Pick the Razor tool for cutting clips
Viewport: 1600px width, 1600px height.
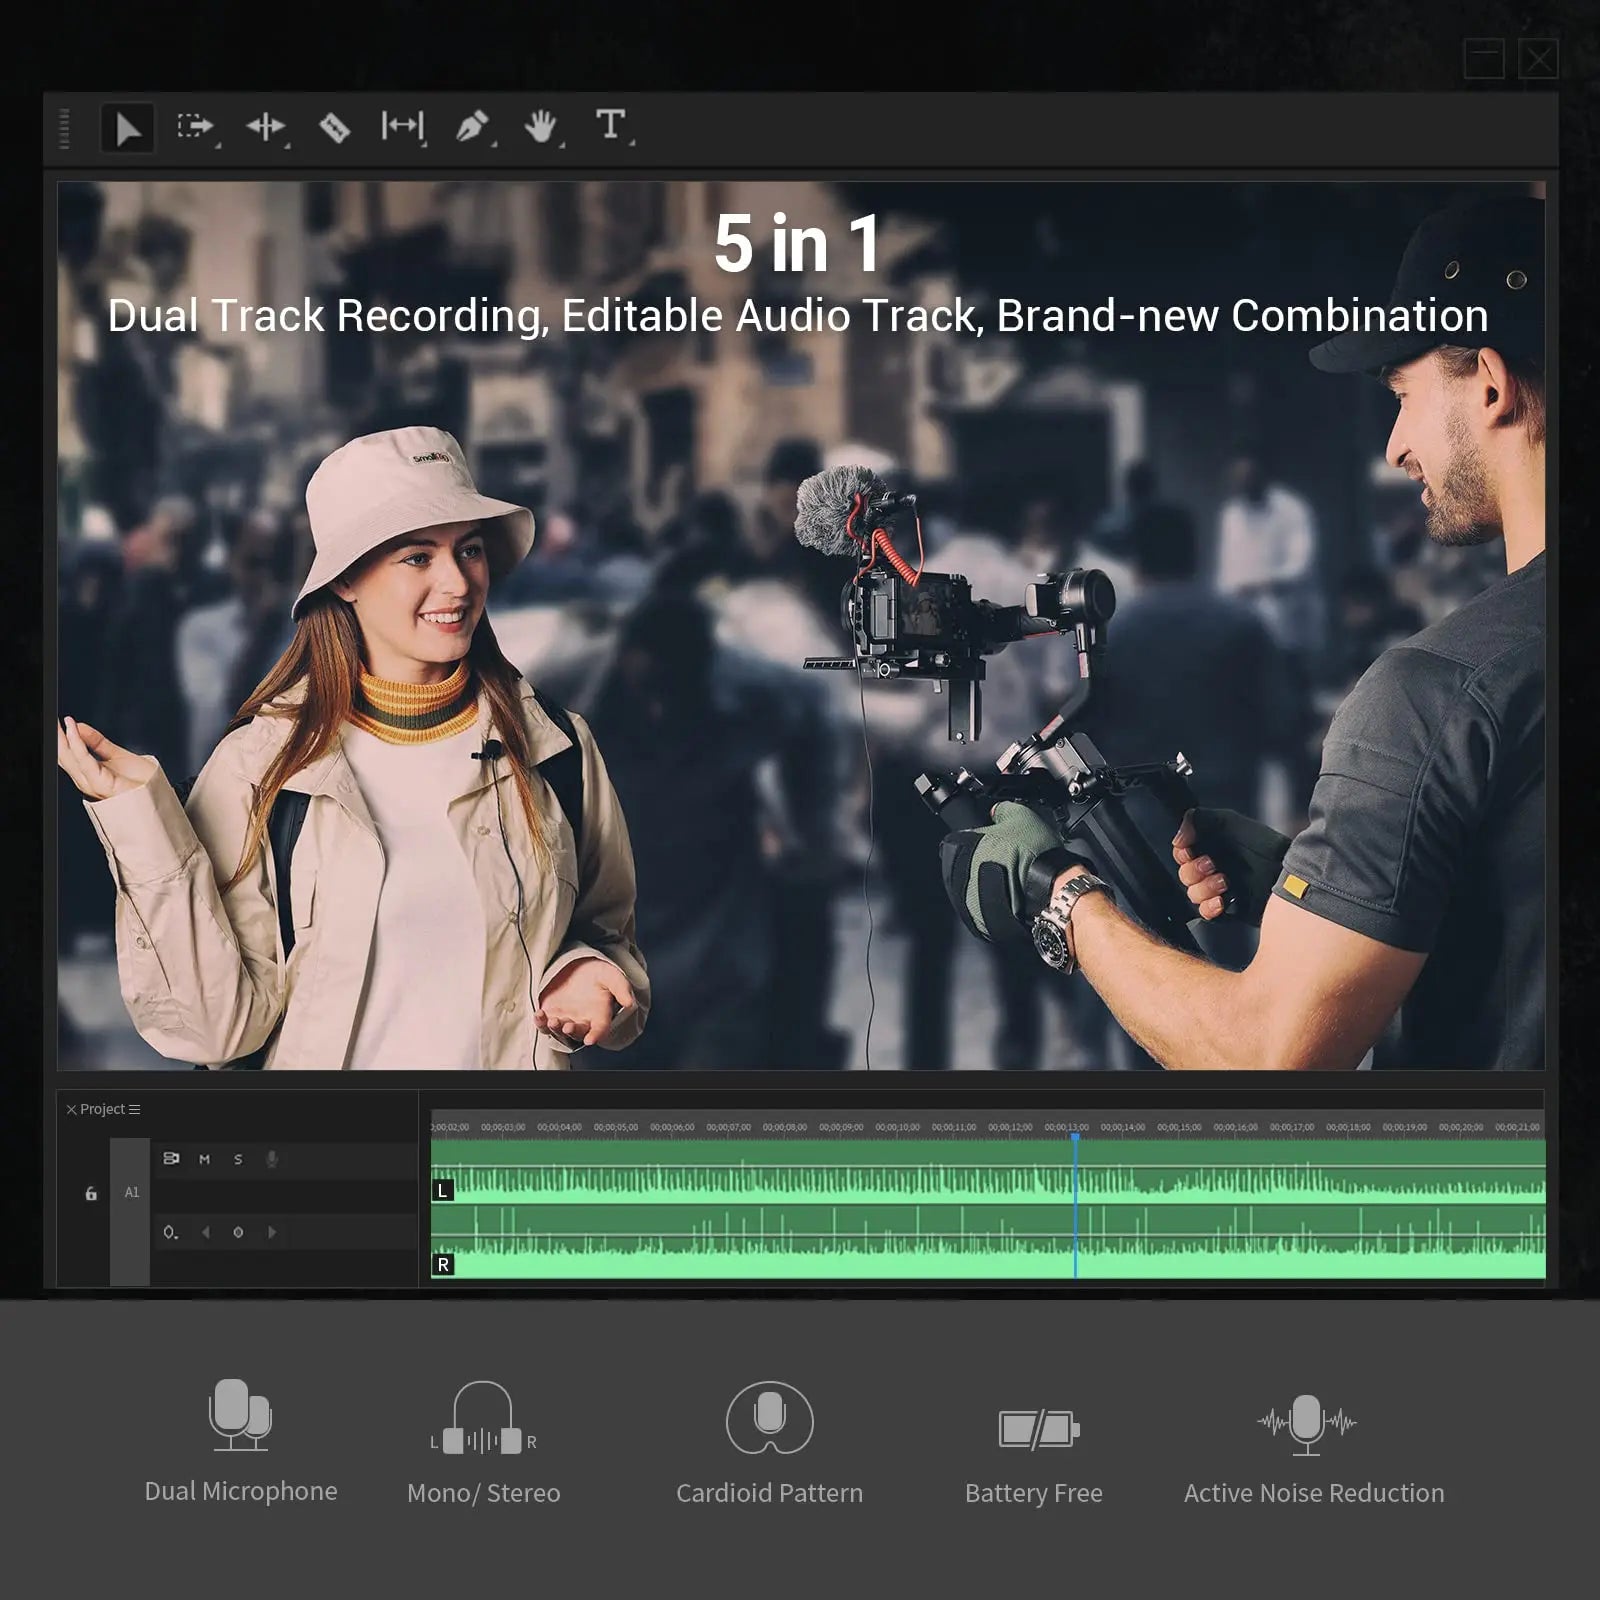pyautogui.click(x=334, y=128)
